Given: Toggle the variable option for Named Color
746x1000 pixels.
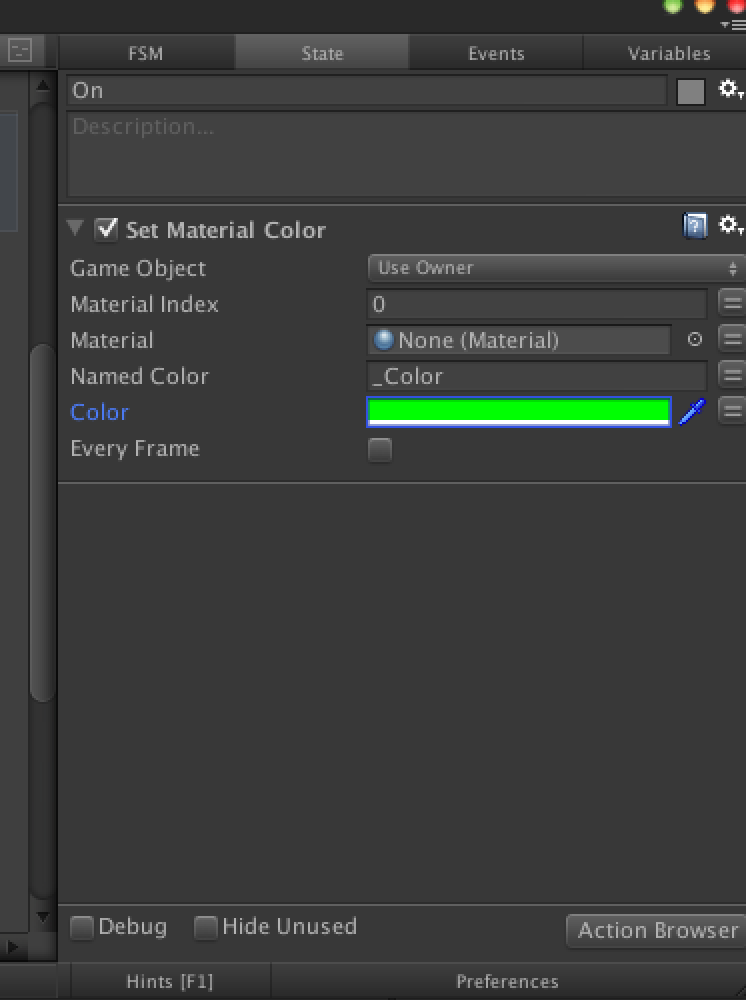Looking at the screenshot, I should coord(732,375).
